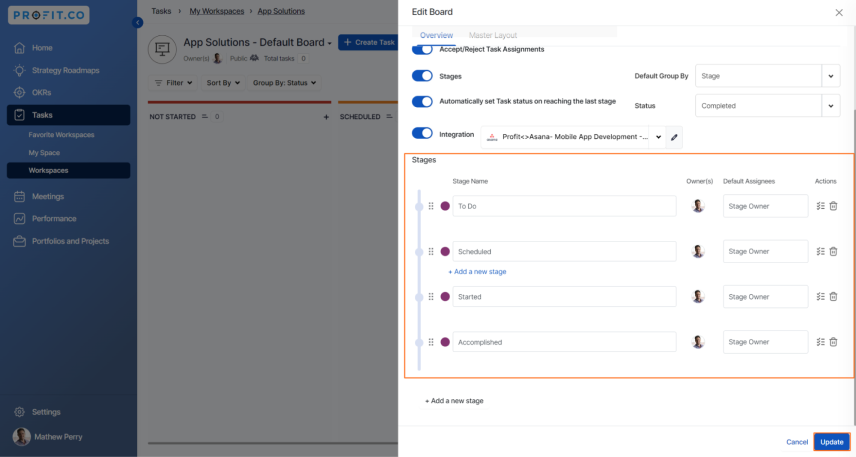Add task in Not Started column

click(x=326, y=117)
